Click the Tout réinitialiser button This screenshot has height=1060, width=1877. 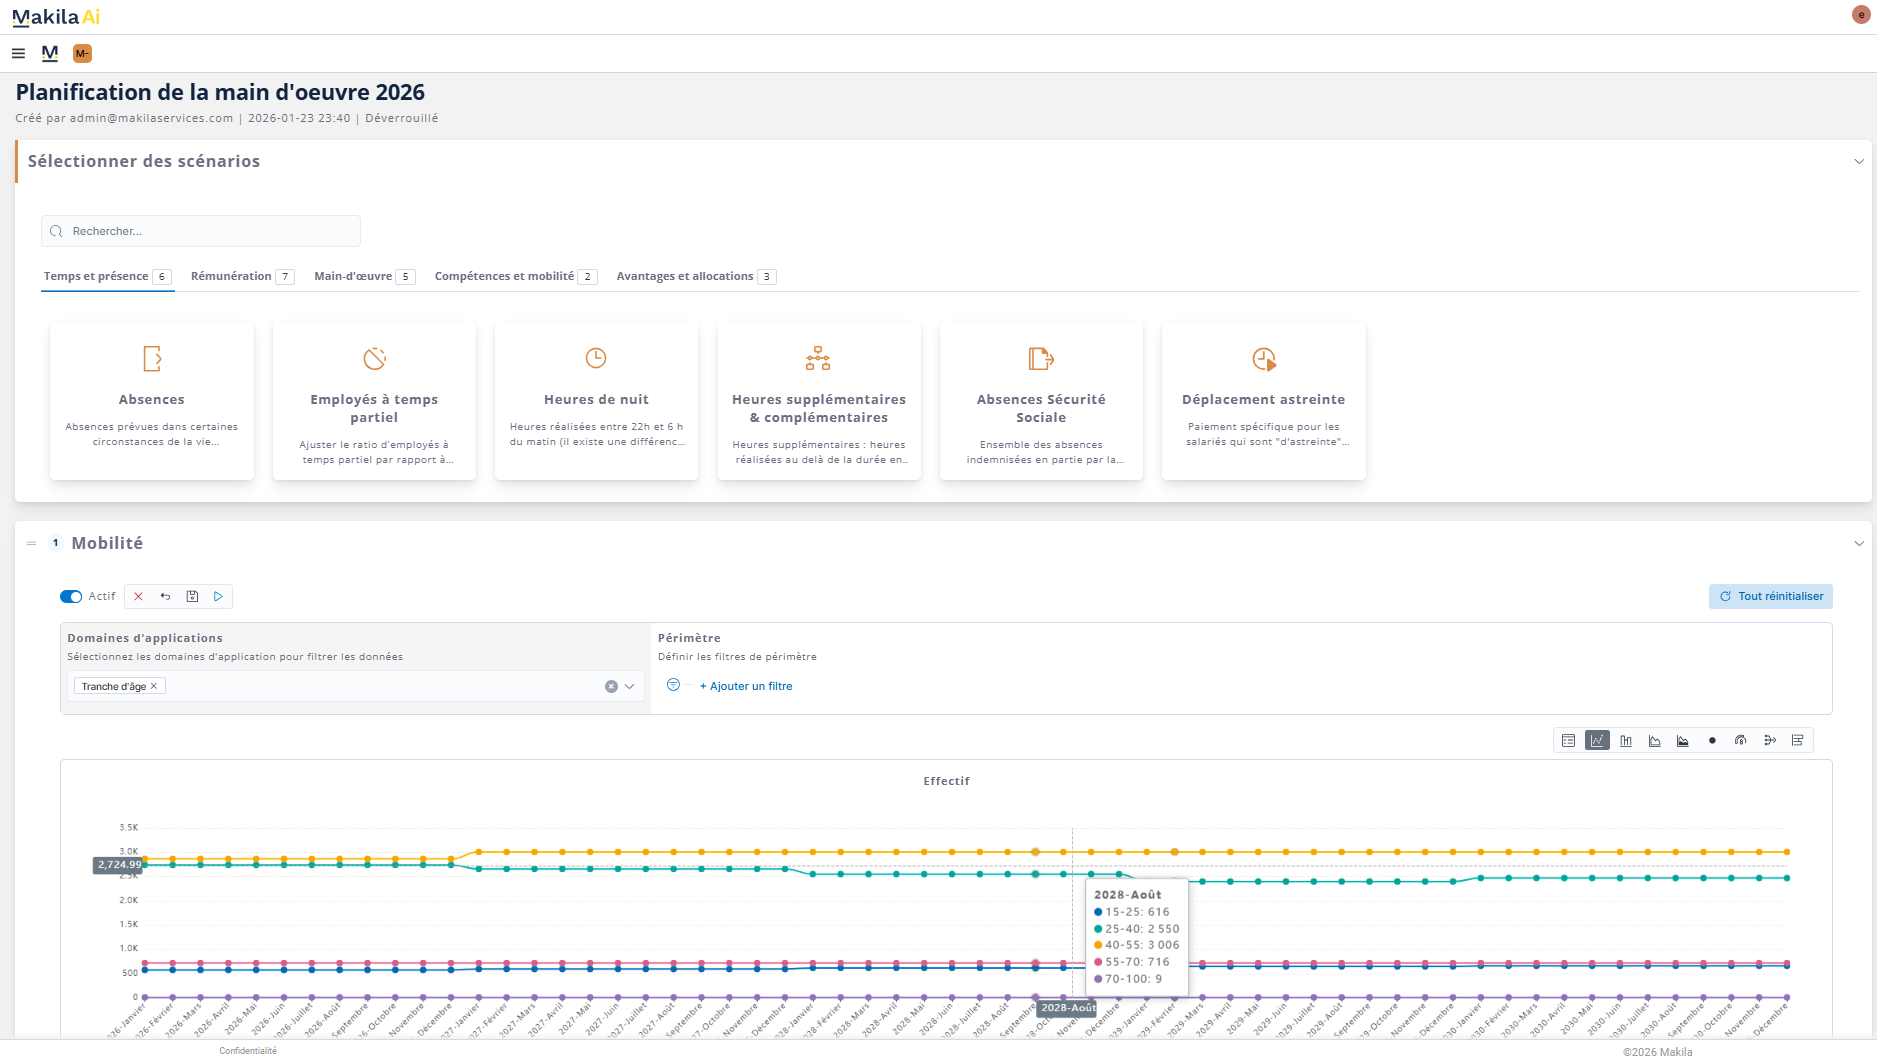(x=1771, y=597)
